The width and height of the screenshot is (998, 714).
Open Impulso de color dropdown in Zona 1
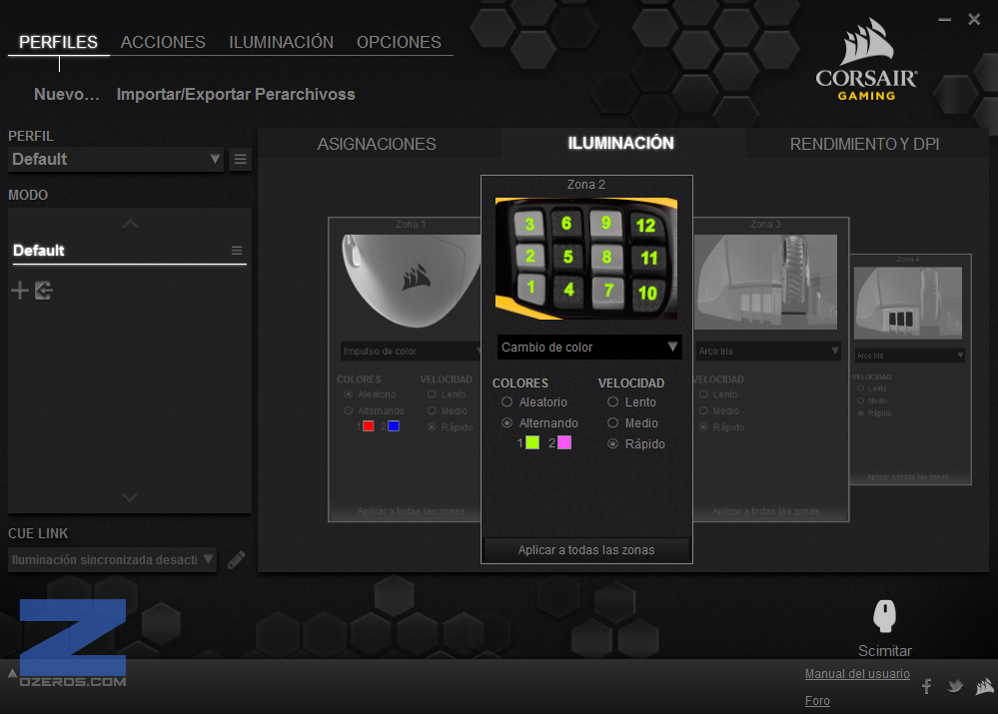411,351
